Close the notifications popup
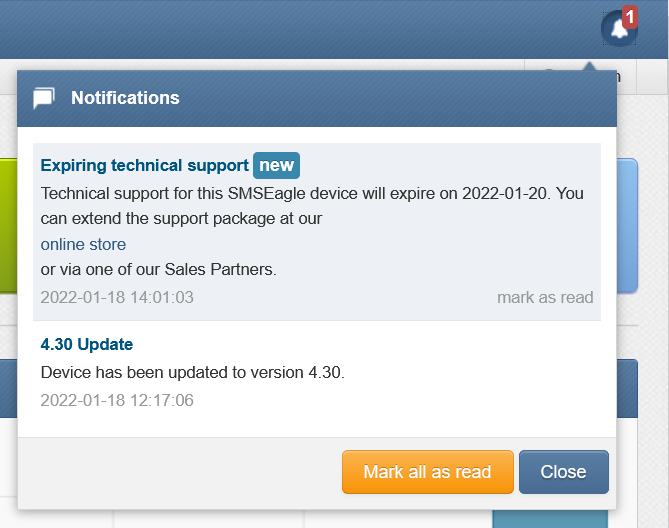Viewport: 669px width, 528px height. coord(564,472)
